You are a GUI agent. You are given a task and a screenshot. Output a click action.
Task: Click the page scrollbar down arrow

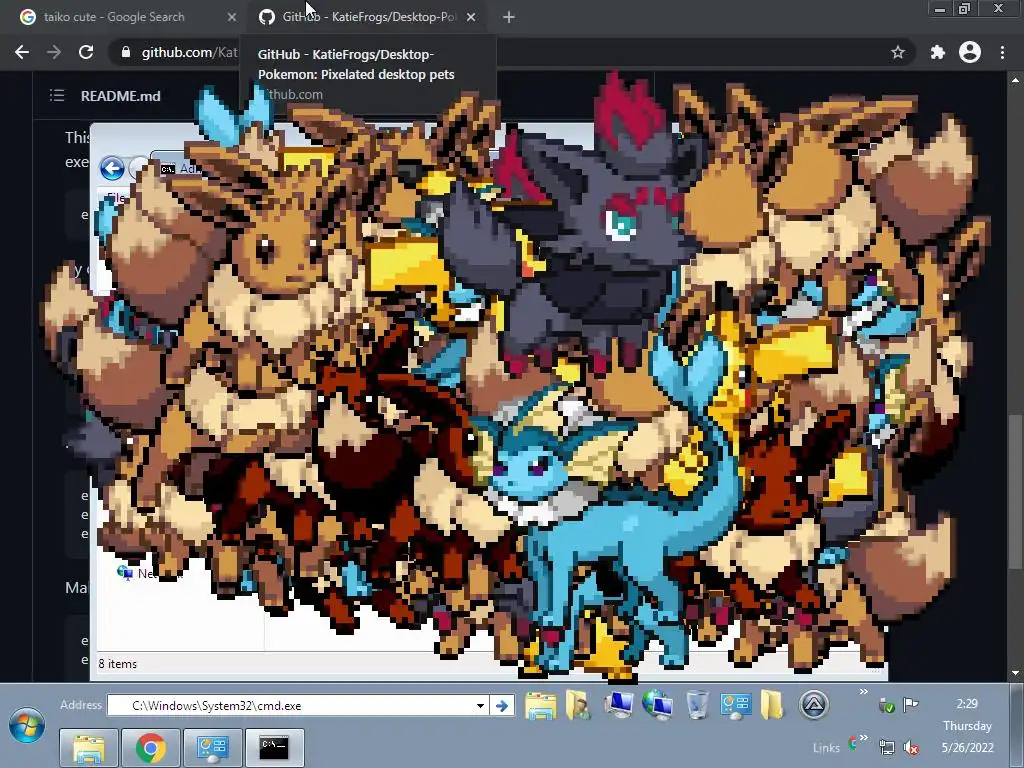point(1015,673)
